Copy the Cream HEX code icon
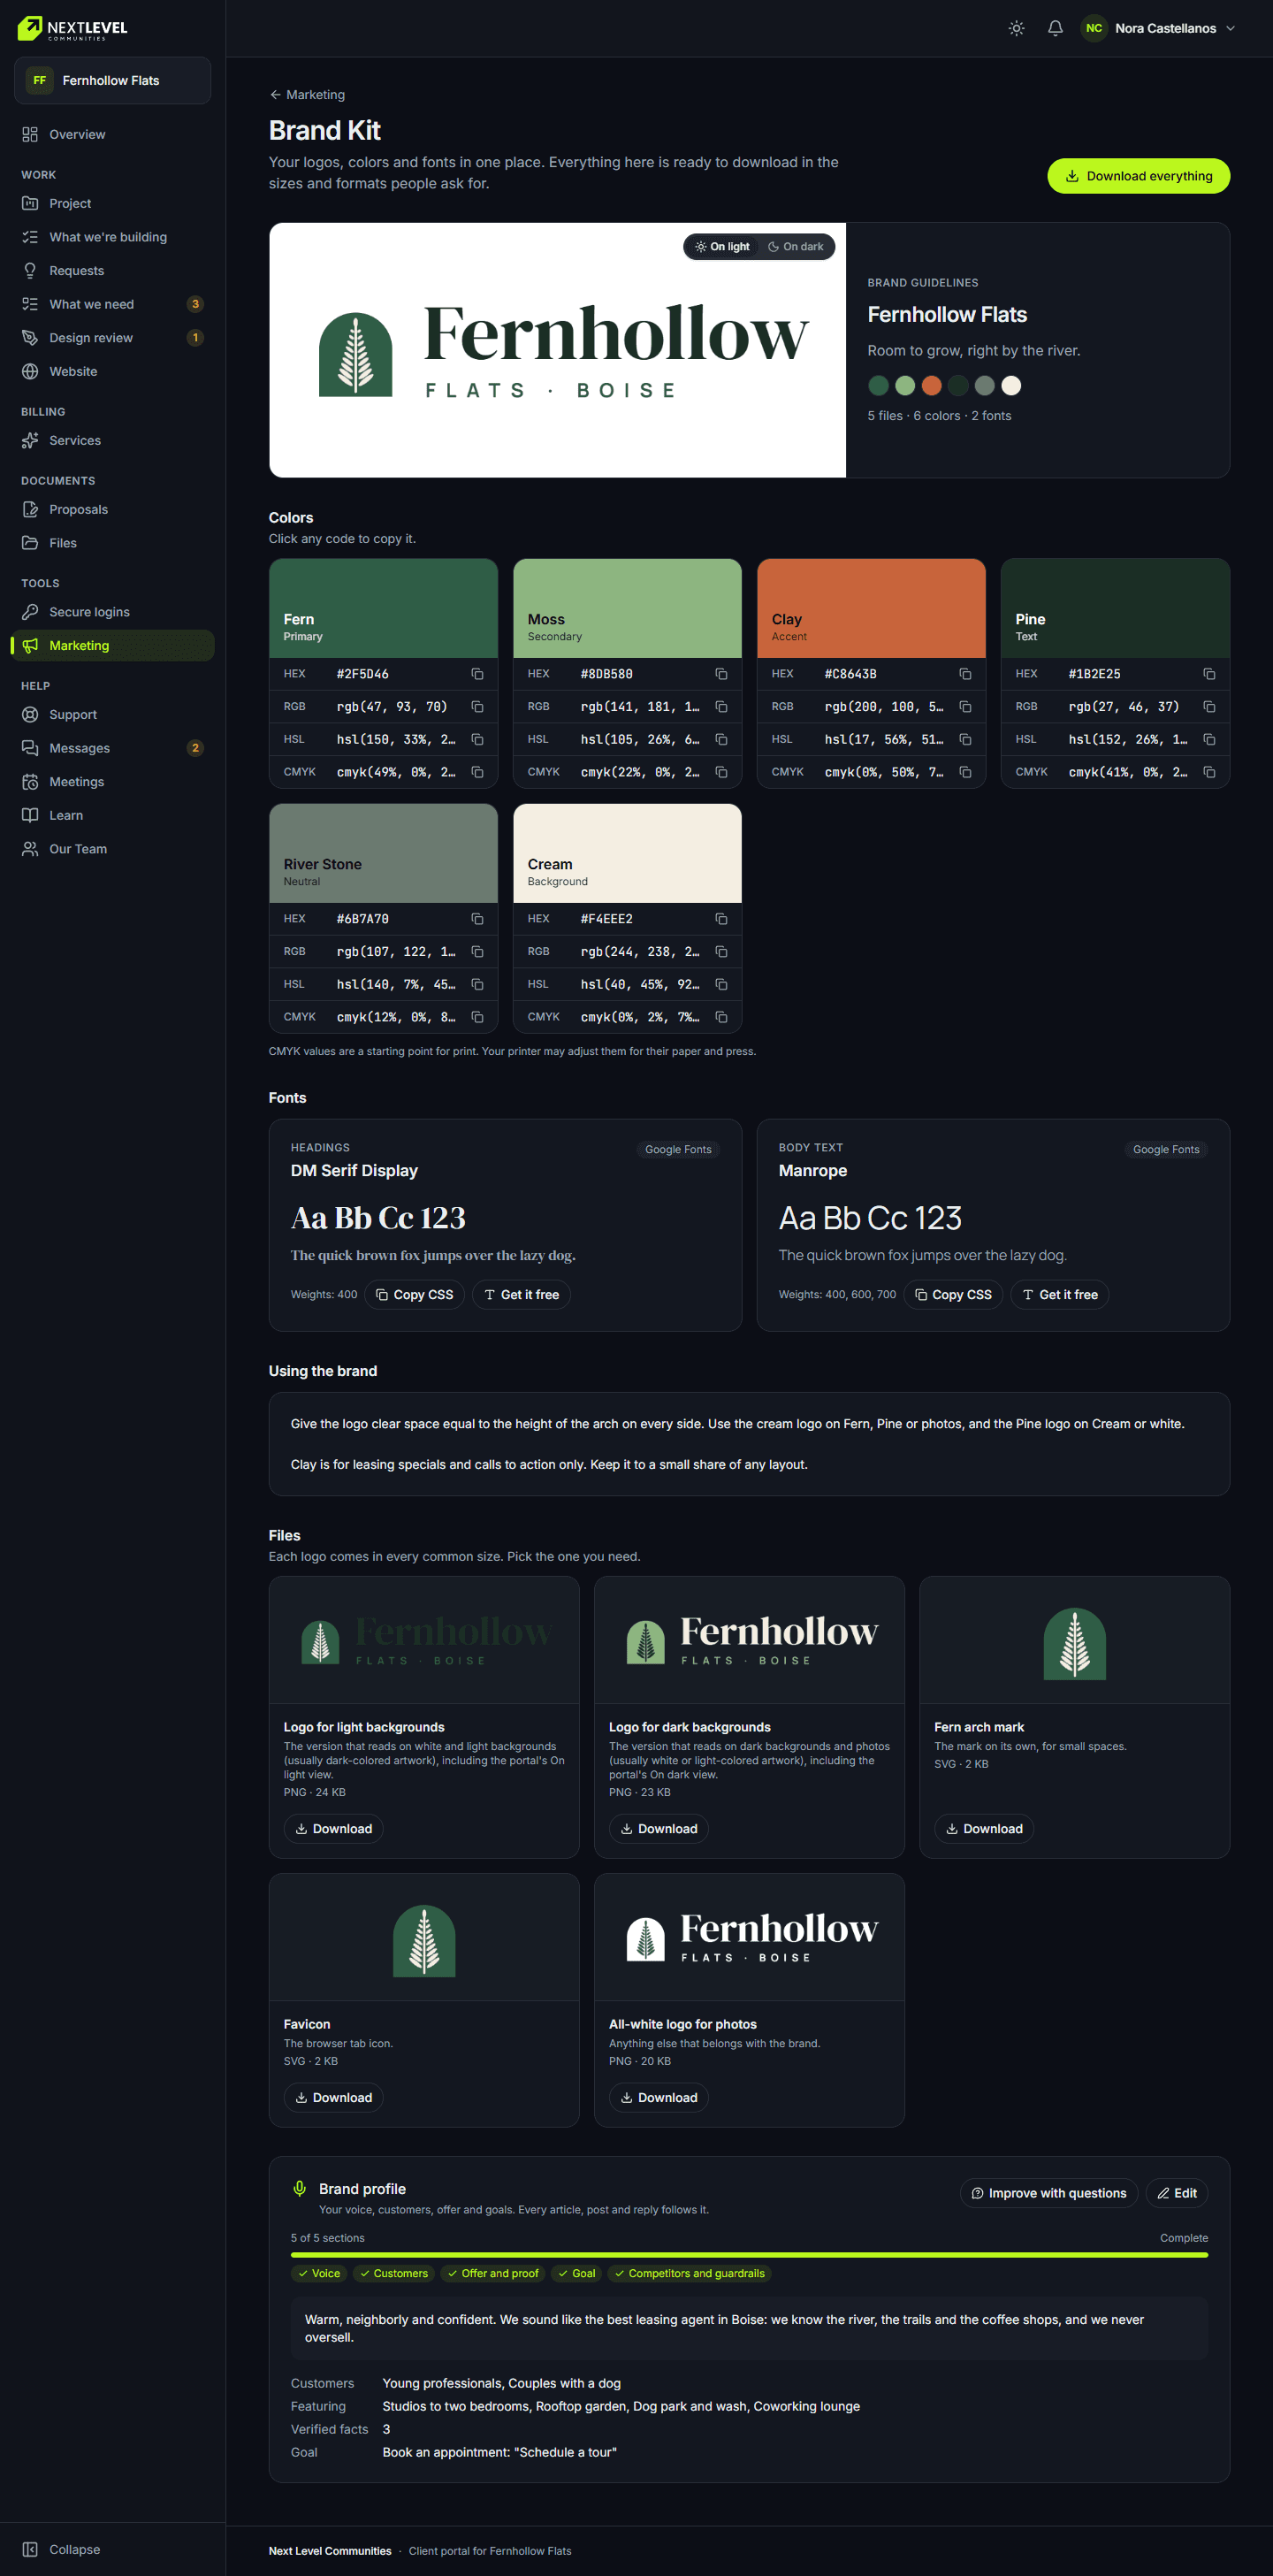 pos(721,919)
